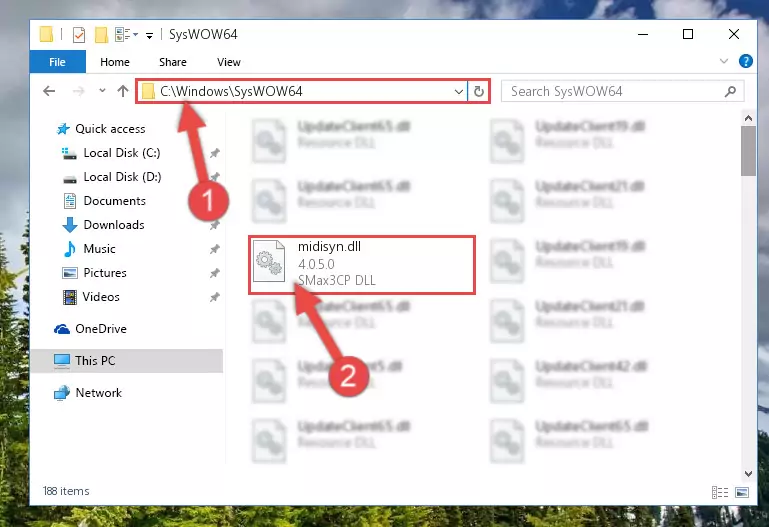Select Network in navigation pane
This screenshot has height=527, width=769.
tap(99, 393)
